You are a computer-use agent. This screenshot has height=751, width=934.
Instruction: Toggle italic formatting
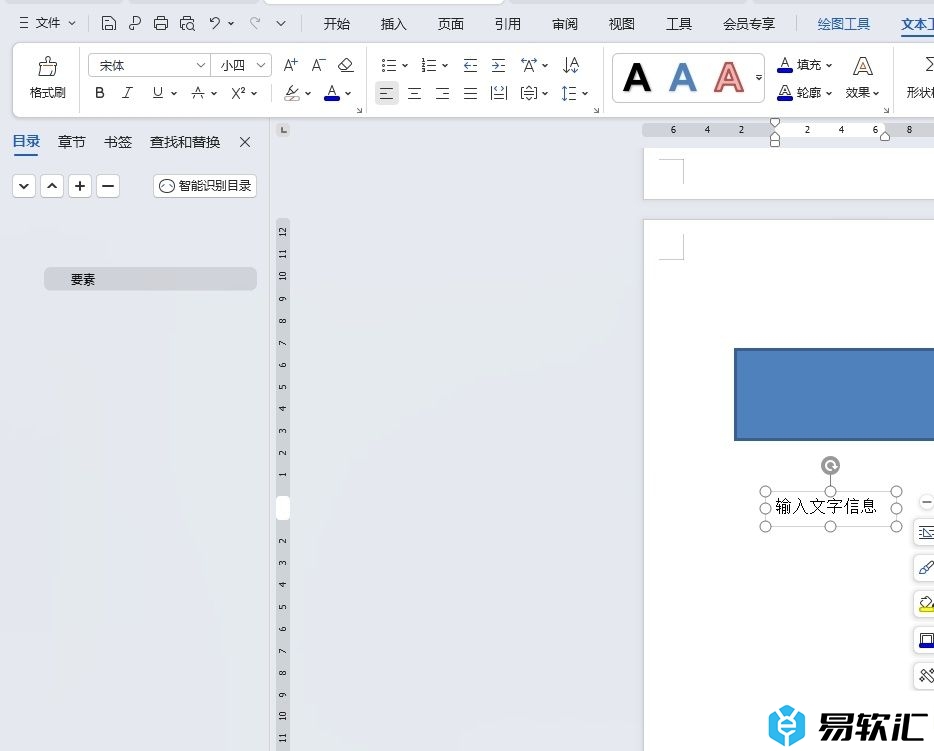tap(127, 93)
